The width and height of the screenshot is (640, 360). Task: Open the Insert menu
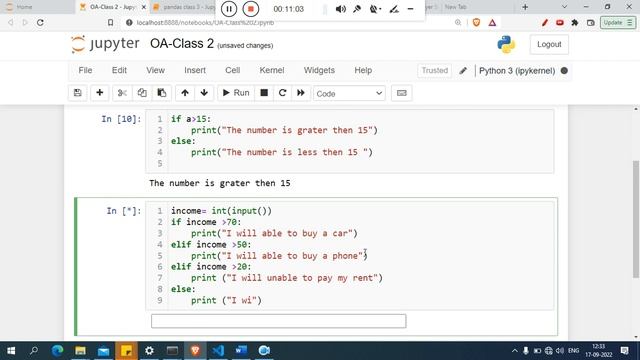pyautogui.click(x=195, y=70)
